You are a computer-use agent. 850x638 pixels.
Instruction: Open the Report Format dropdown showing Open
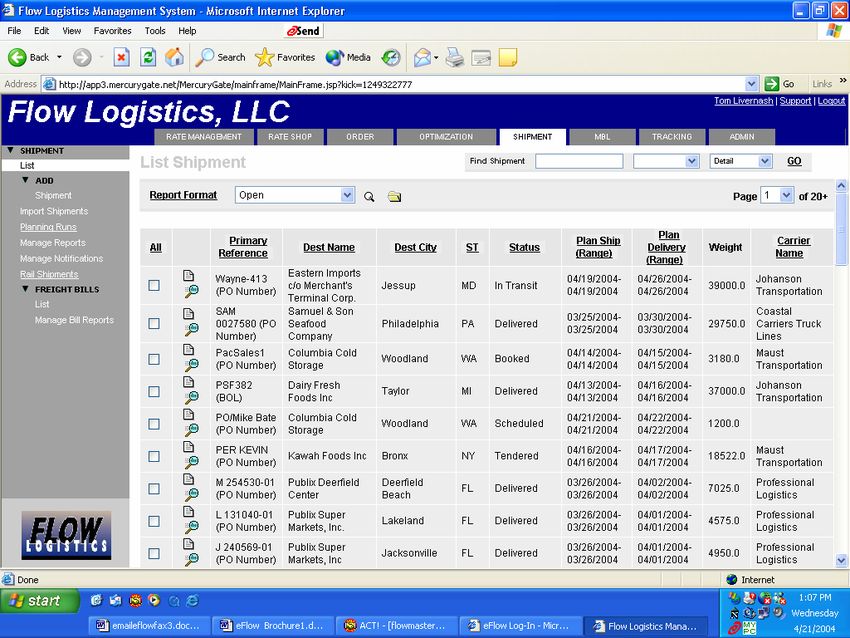[295, 195]
